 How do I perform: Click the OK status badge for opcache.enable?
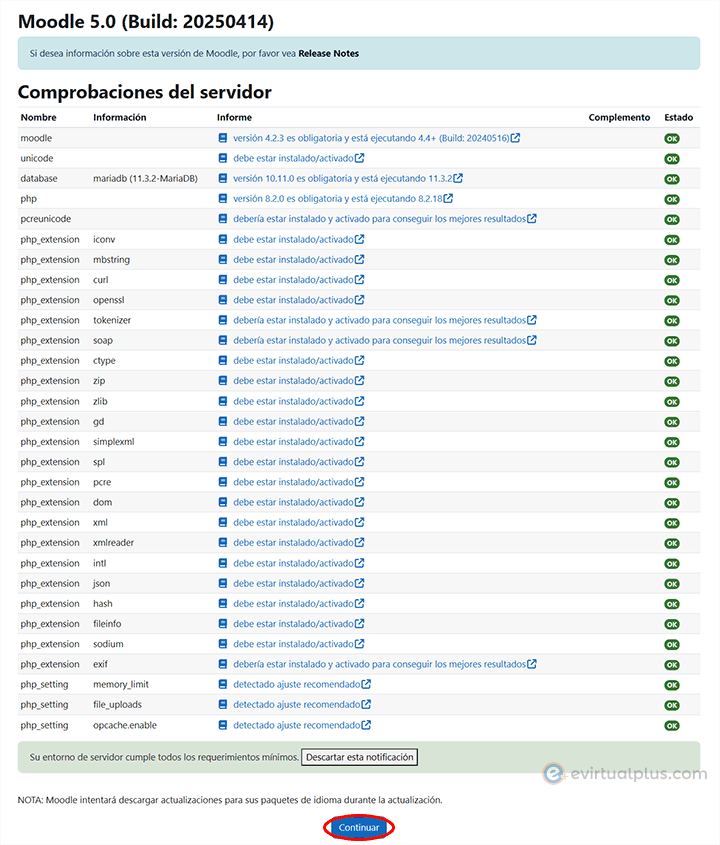(x=671, y=725)
